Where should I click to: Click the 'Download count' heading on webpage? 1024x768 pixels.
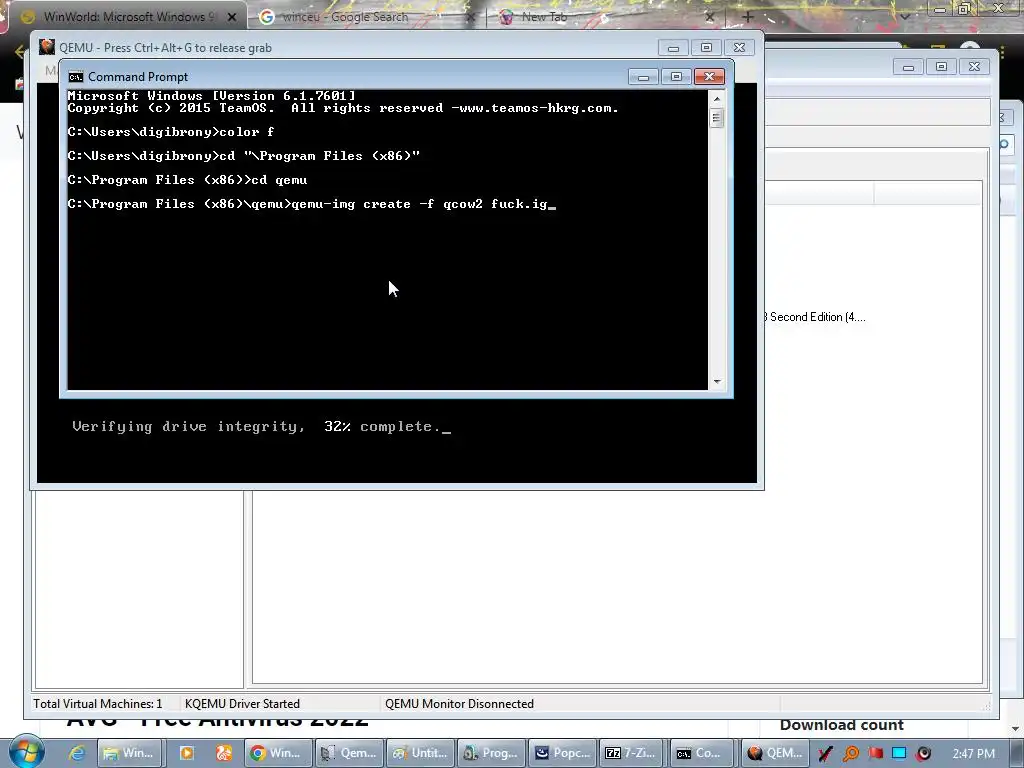tap(841, 725)
